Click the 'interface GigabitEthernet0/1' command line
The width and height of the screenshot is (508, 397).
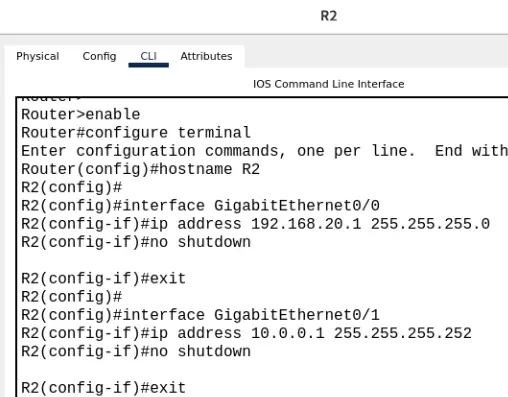point(200,315)
